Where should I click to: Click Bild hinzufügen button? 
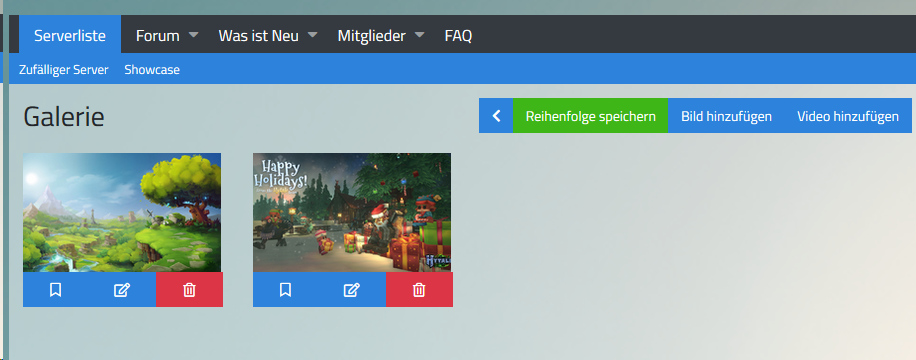pos(726,116)
